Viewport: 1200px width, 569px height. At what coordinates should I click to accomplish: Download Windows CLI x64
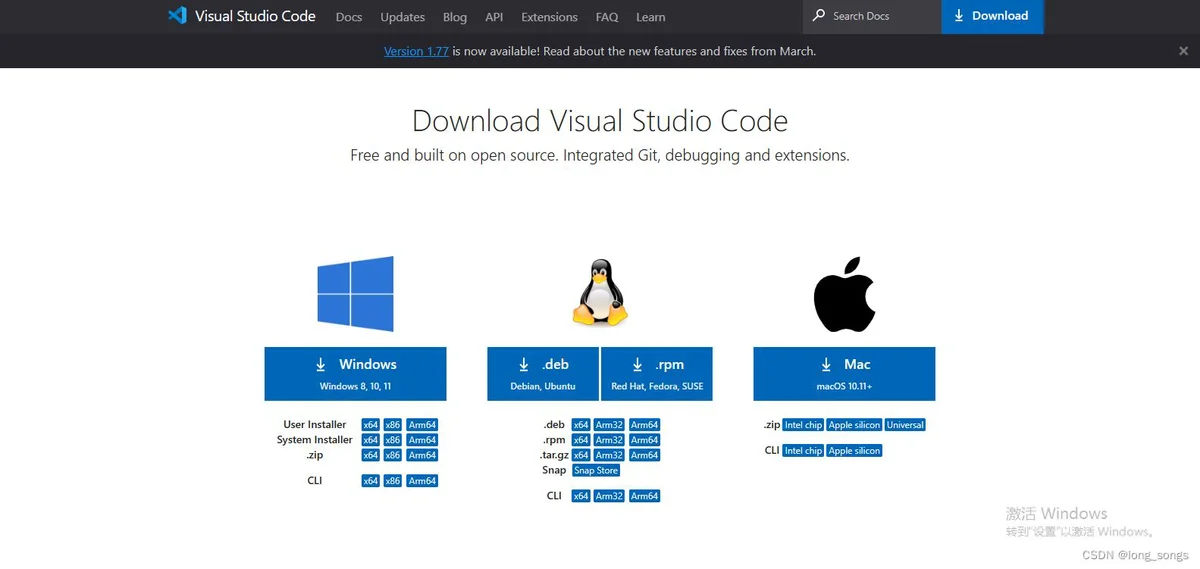[371, 481]
